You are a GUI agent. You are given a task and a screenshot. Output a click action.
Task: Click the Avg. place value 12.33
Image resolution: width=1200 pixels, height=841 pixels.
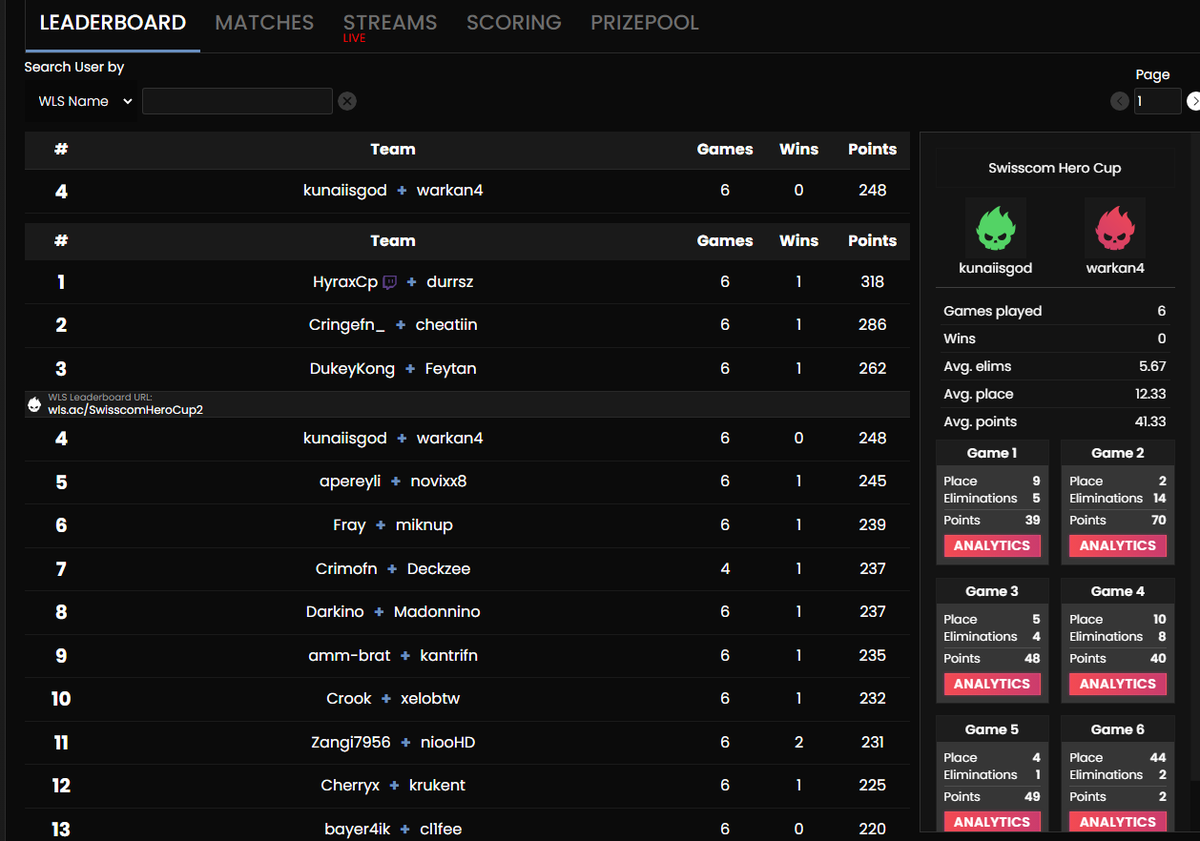tap(1151, 394)
